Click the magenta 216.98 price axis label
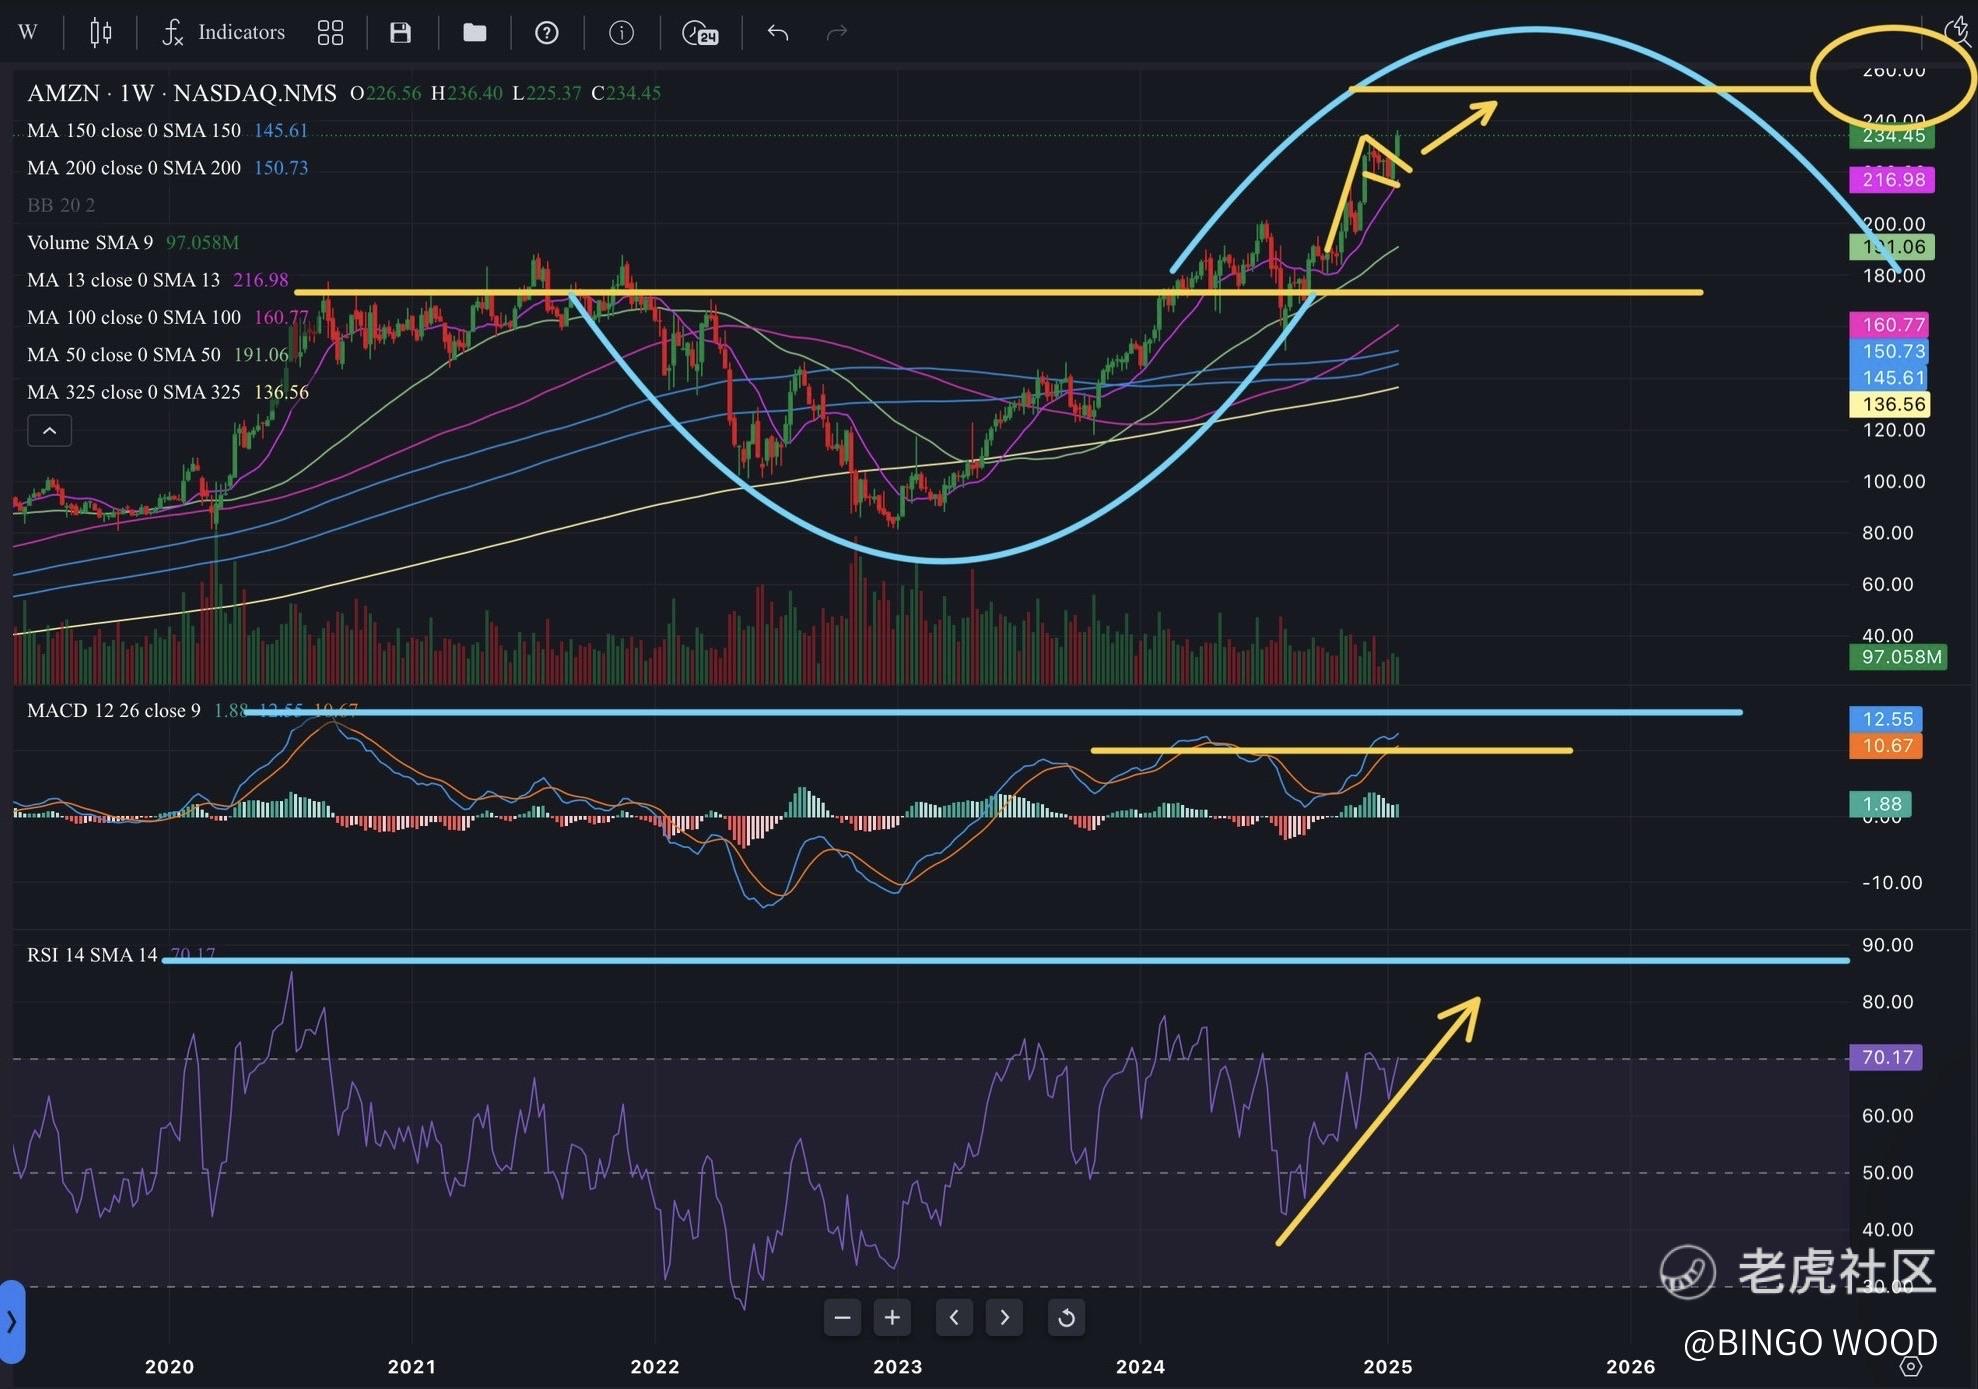Viewport: 1978px width, 1389px height. (1893, 180)
